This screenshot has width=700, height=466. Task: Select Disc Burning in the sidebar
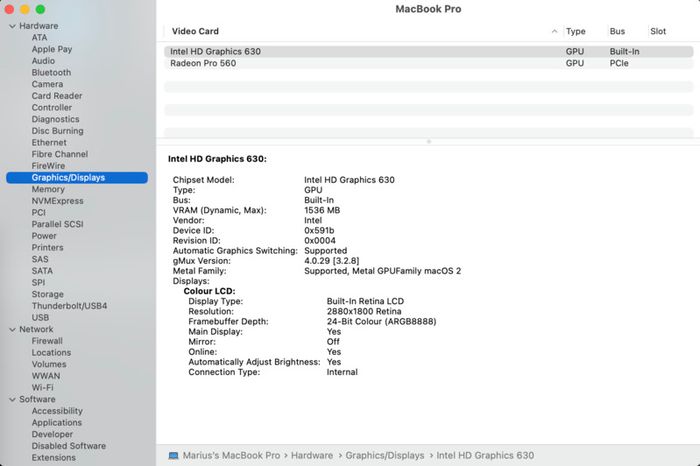(x=58, y=131)
